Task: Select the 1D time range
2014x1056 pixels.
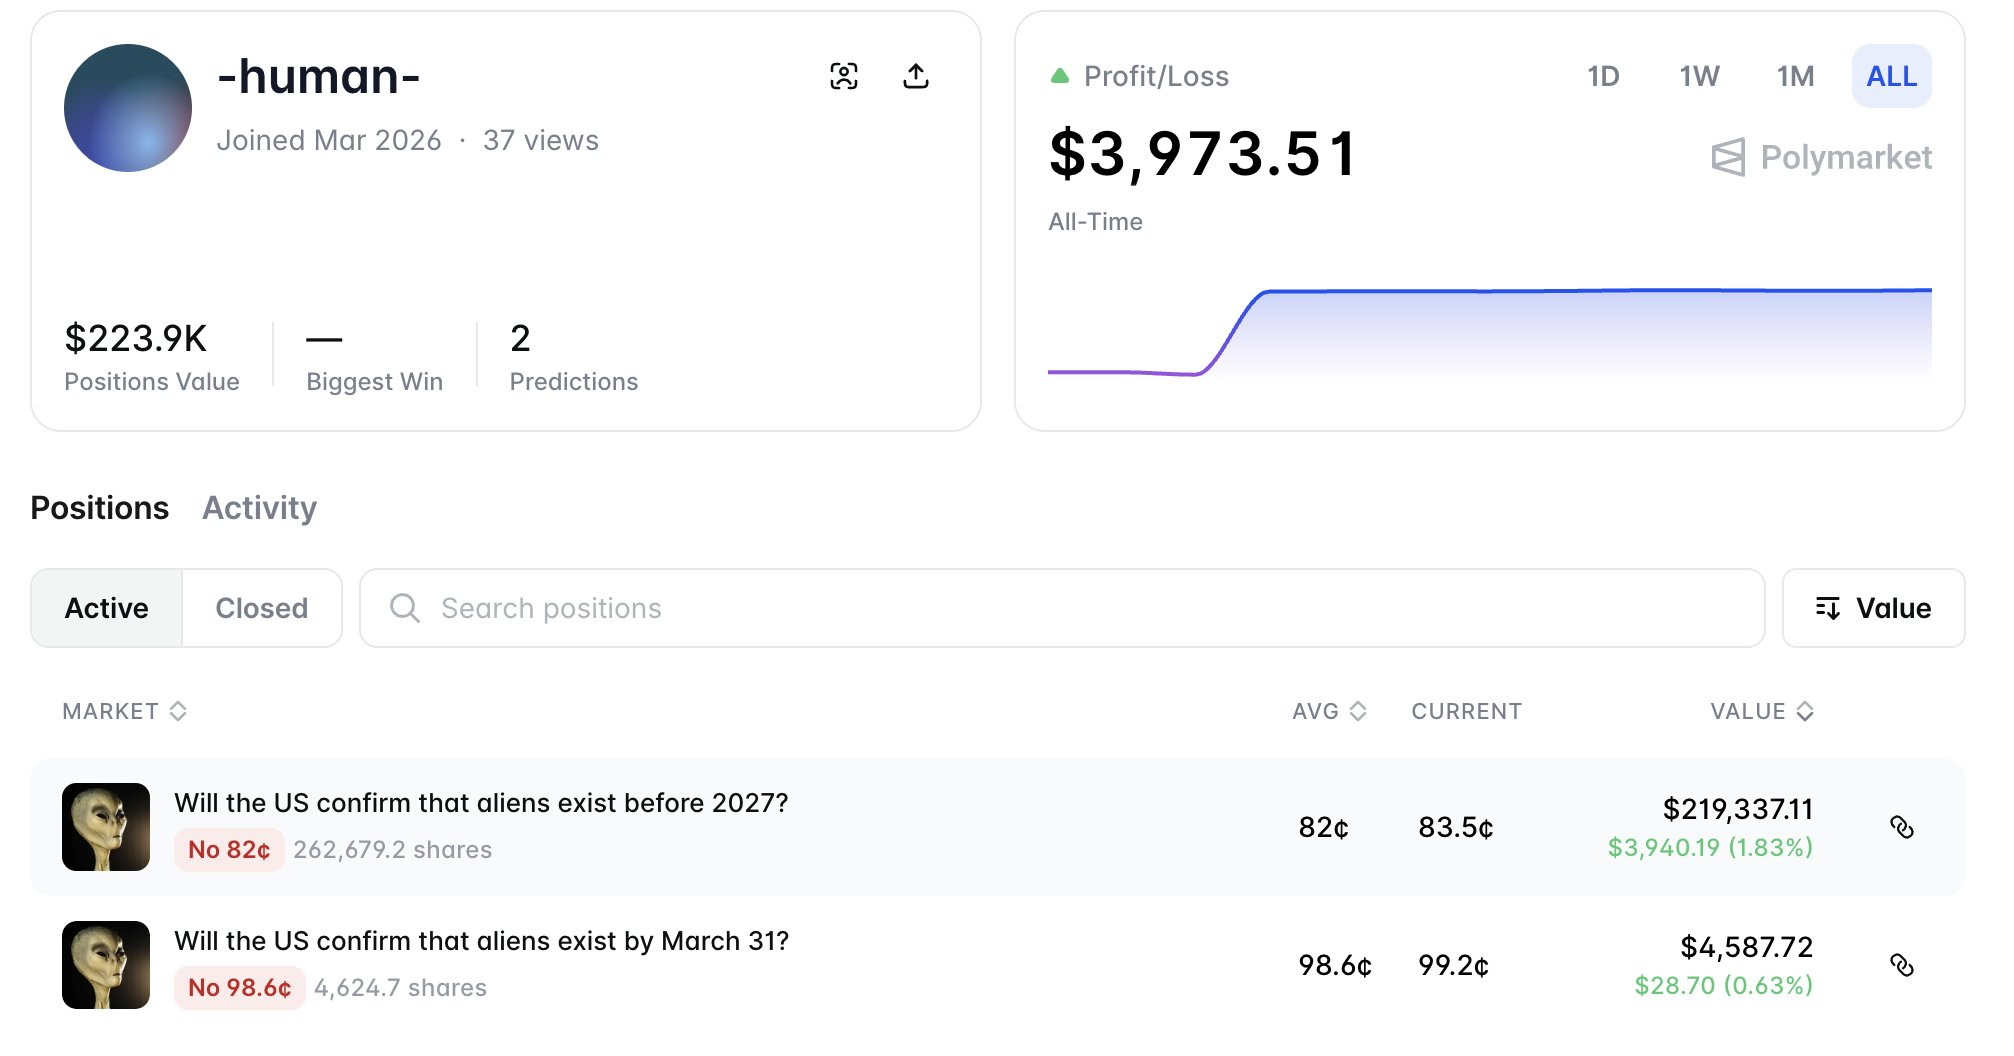Action: coord(1602,76)
